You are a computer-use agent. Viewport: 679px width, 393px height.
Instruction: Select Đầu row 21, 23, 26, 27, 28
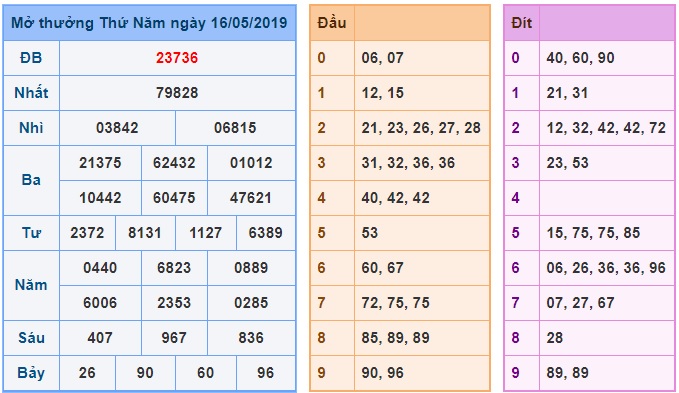click(x=421, y=128)
